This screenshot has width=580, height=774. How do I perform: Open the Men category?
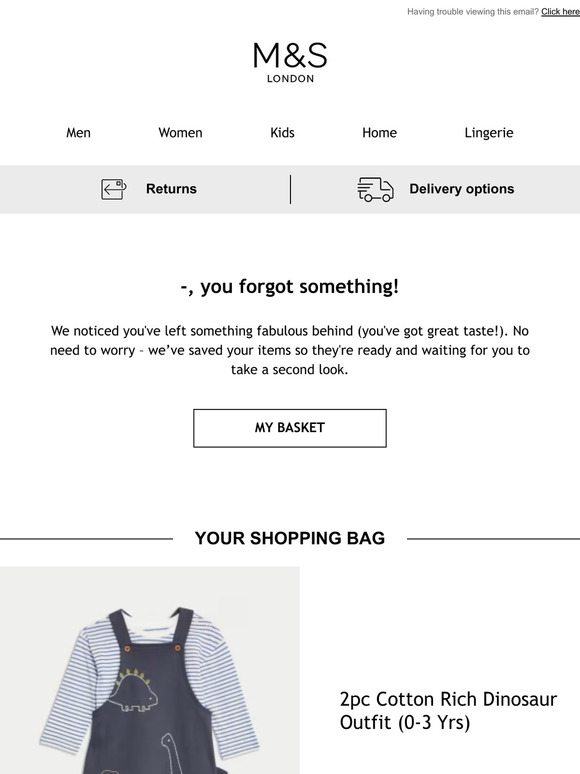(78, 133)
